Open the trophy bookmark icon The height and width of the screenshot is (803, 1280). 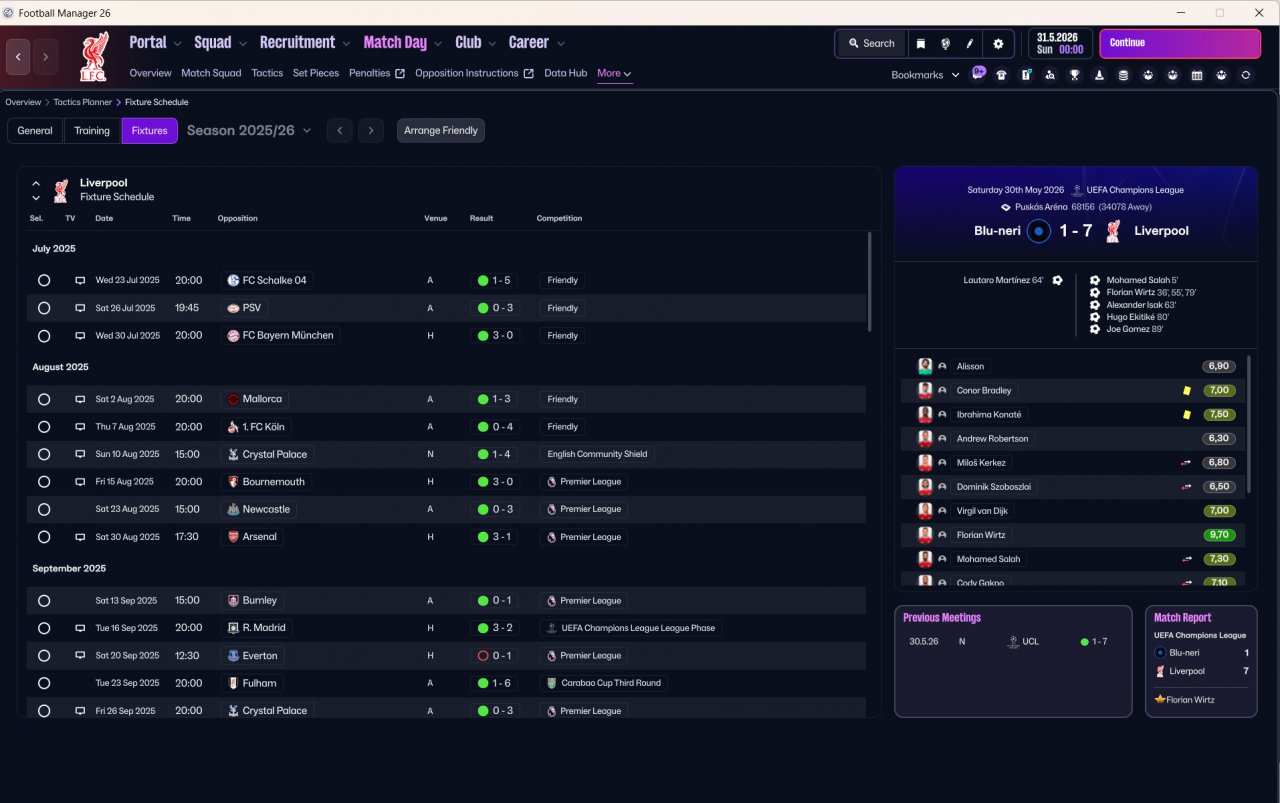coord(1075,75)
